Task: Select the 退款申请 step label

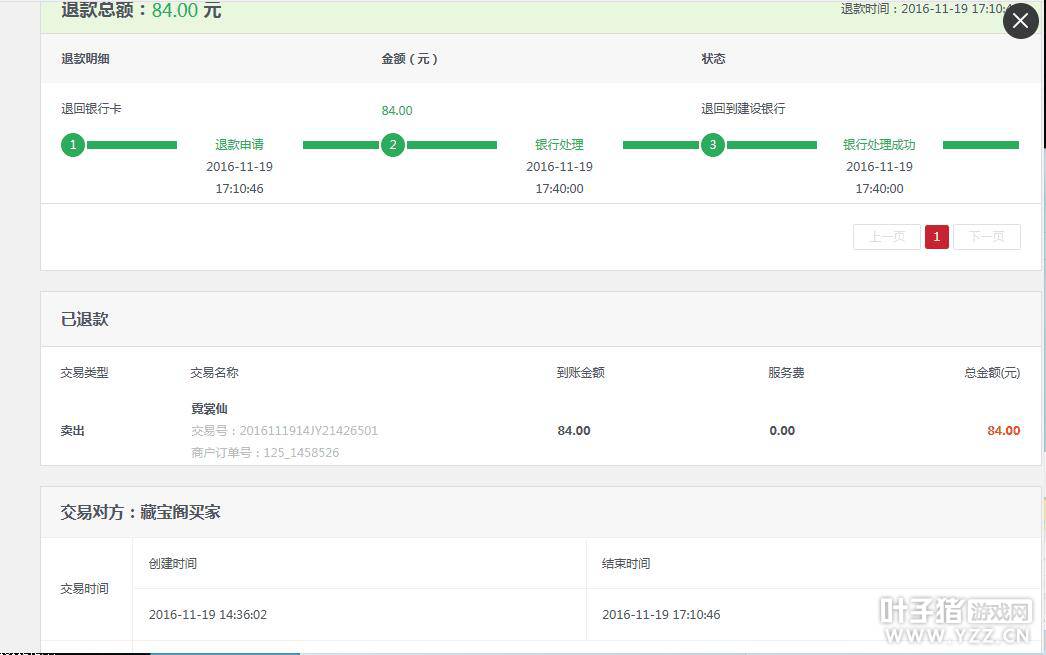Action: point(239,145)
